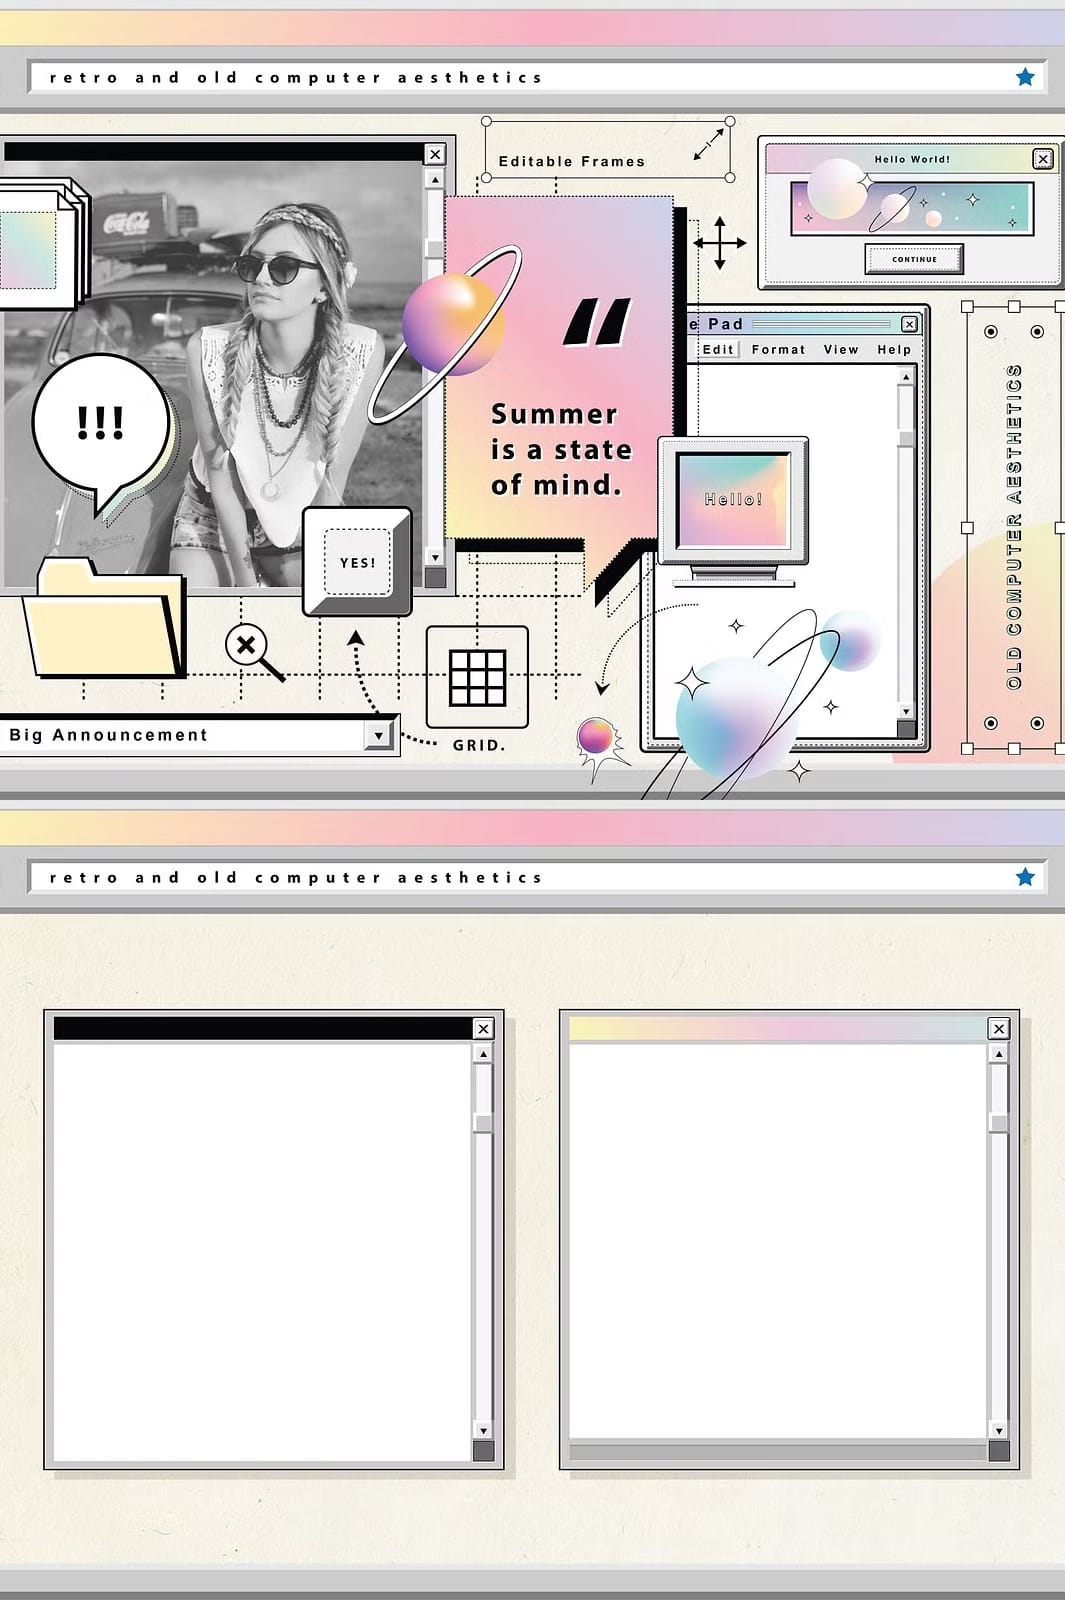Image resolution: width=1065 pixels, height=1600 pixels.
Task: Click the blue star icon in top bar
Action: [1025, 77]
